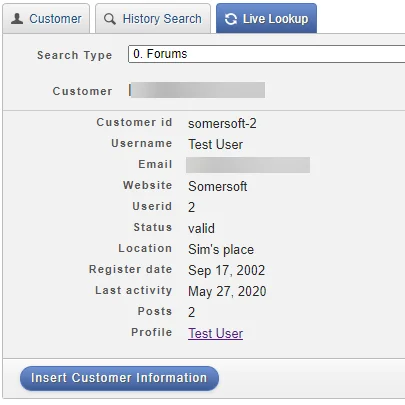Screen dimensions: 405x405
Task: Click the valid status value
Action: (201, 228)
